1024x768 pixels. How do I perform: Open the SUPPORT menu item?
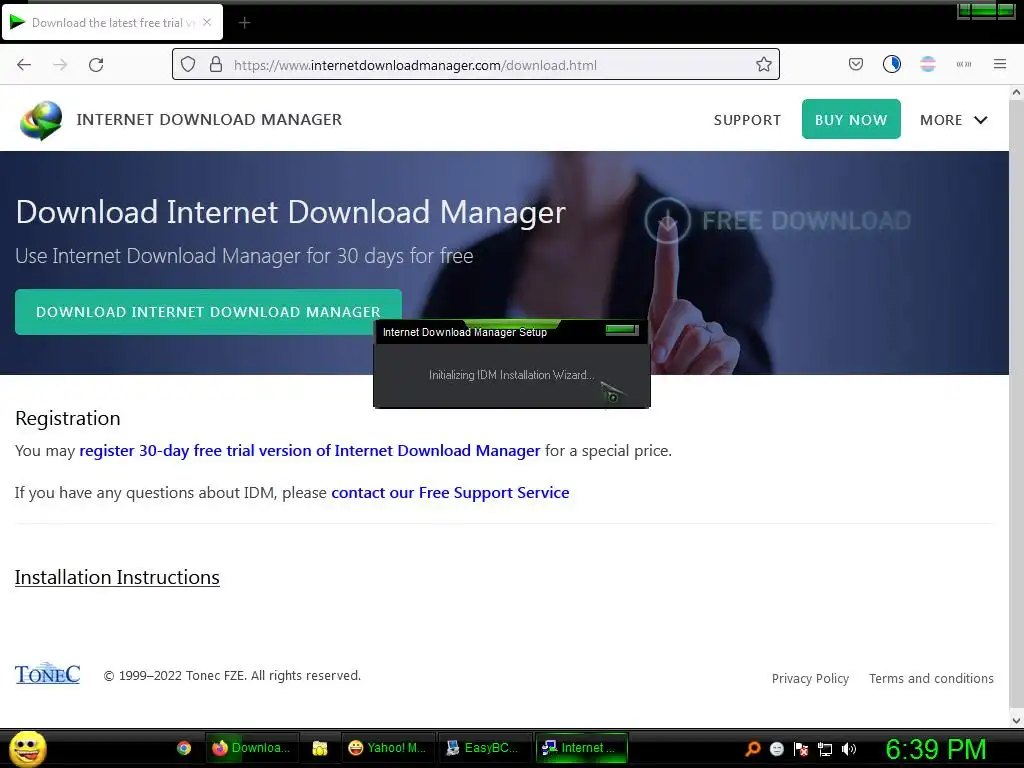click(747, 120)
